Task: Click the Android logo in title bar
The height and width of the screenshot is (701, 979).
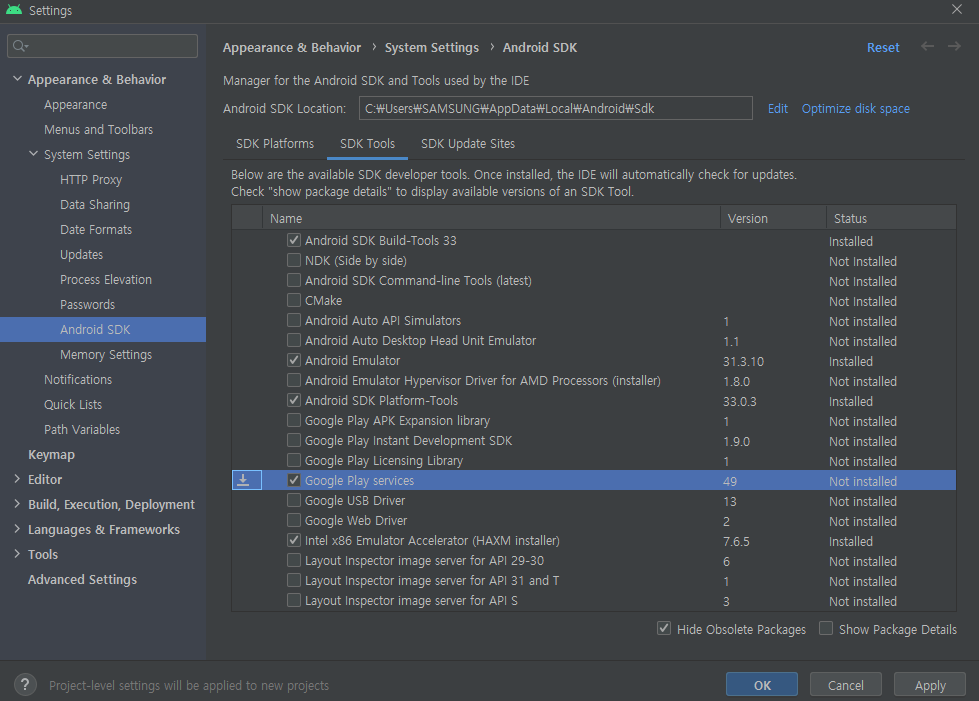Action: [x=14, y=10]
